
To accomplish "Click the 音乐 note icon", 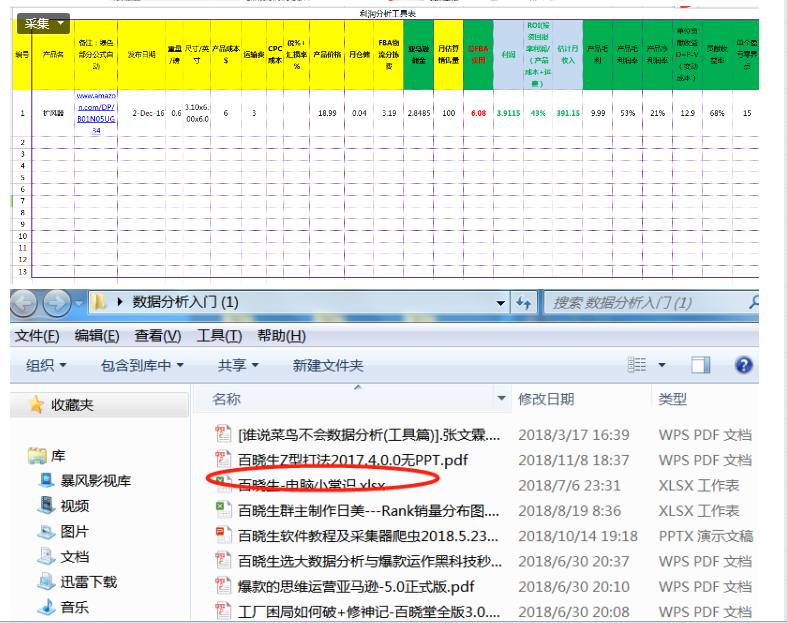I will (x=47, y=606).
